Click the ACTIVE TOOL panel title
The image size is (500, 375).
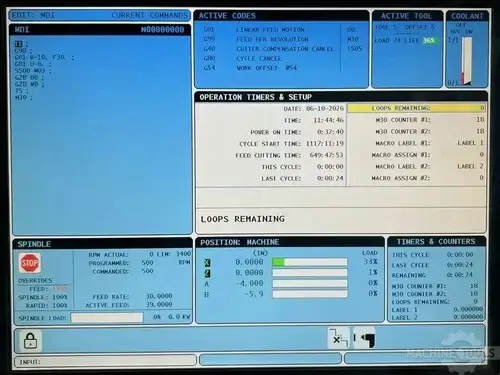[x=406, y=16]
